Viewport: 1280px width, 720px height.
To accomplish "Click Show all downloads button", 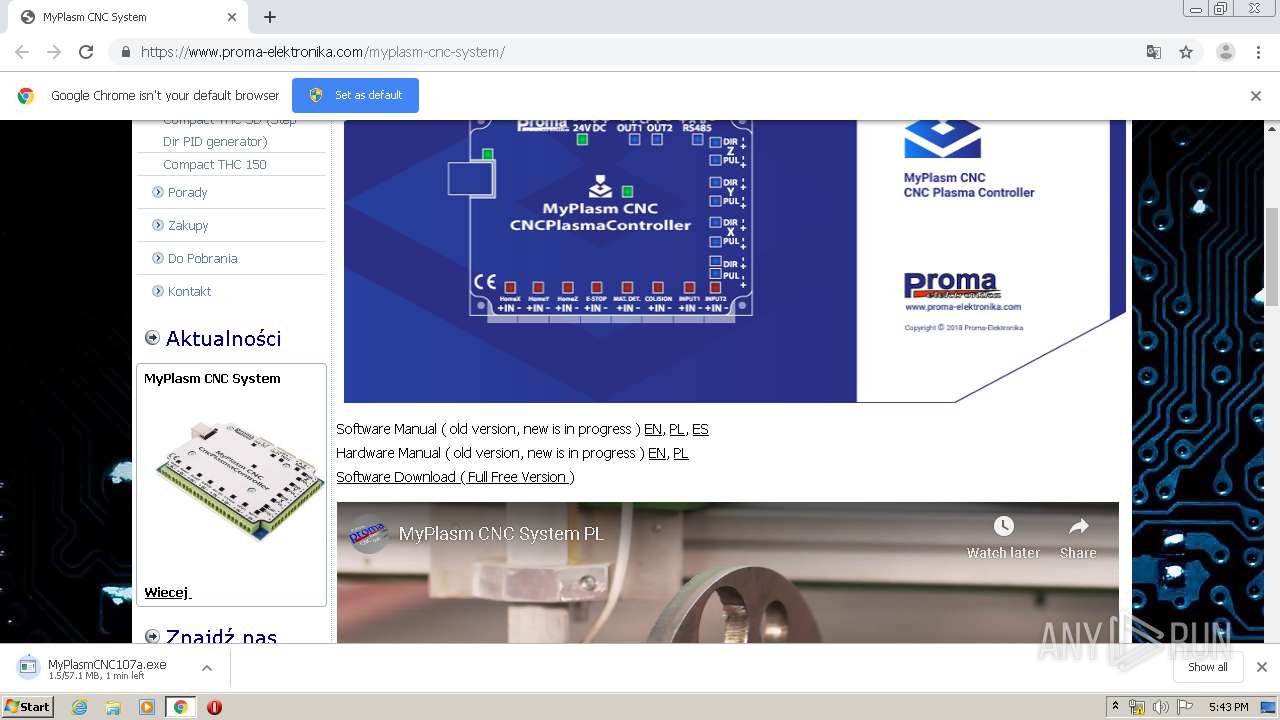I will pyautogui.click(x=1207, y=667).
